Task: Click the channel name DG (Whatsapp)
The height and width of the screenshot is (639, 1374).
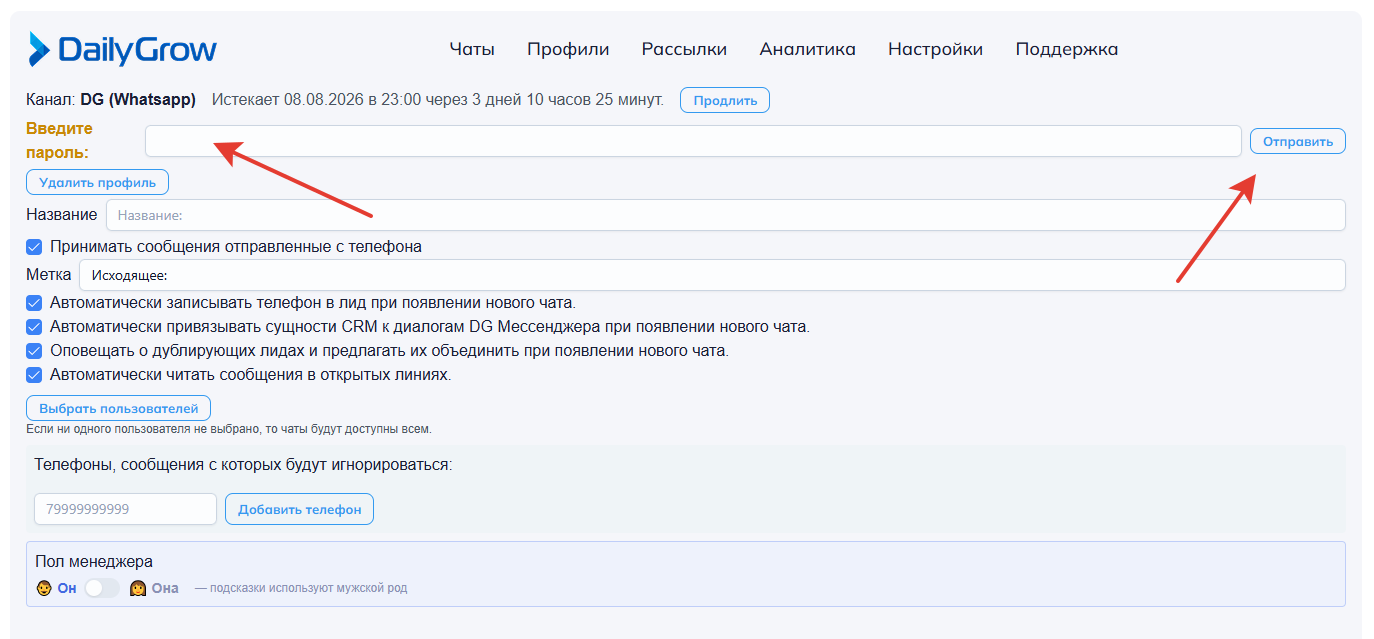Action: [x=138, y=100]
